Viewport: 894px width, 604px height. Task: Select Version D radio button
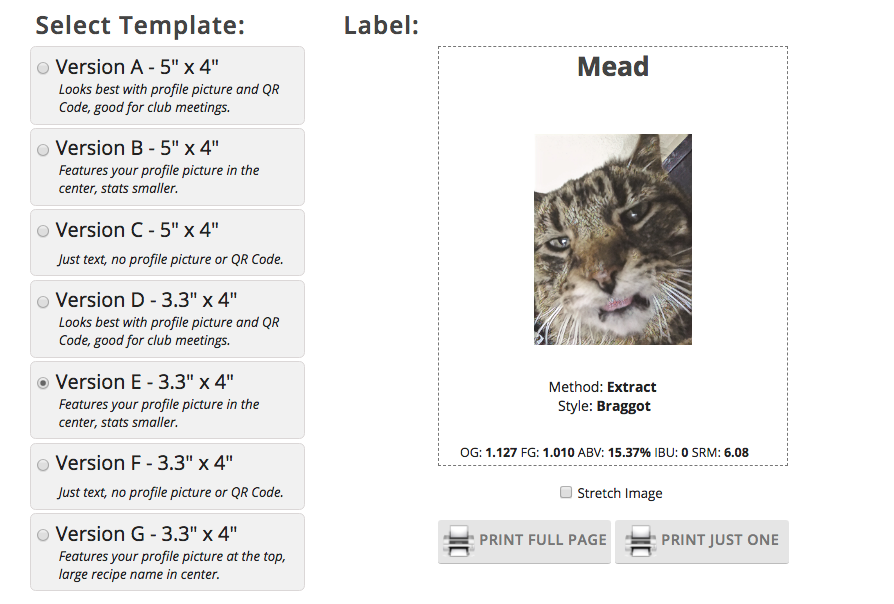coord(43,302)
